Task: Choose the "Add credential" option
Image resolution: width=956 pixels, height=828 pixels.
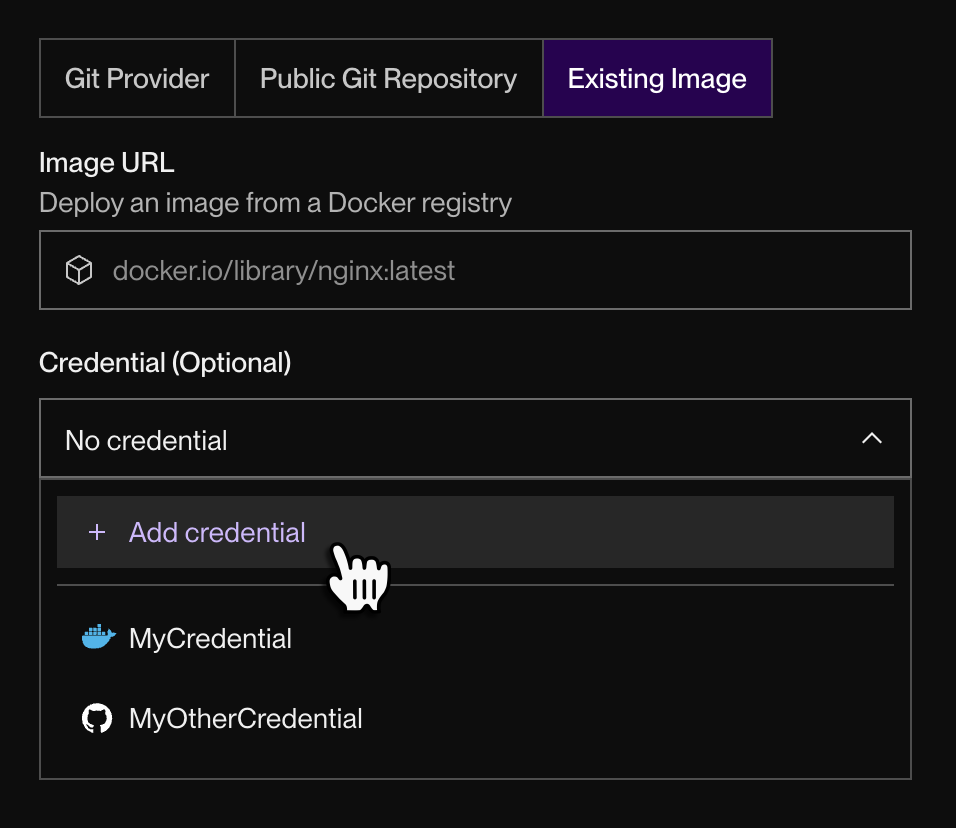Action: (x=217, y=533)
